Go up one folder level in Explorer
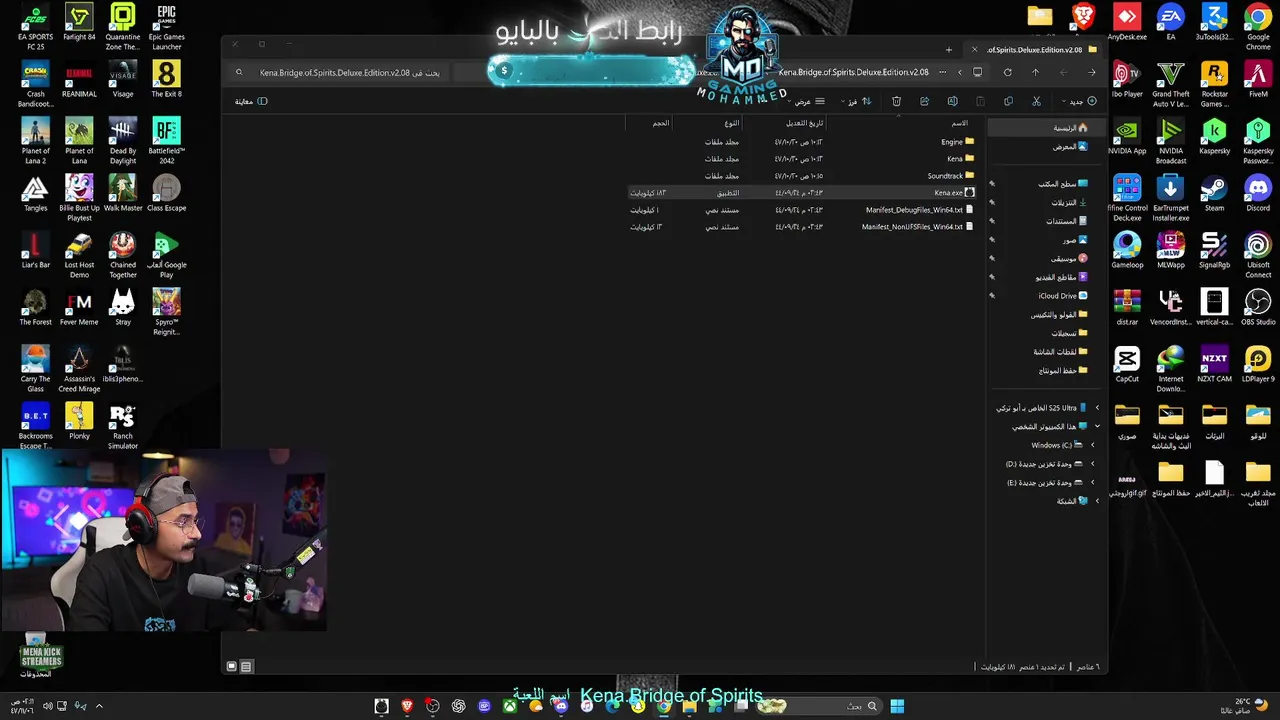Image resolution: width=1280 pixels, height=720 pixels. point(1035,72)
